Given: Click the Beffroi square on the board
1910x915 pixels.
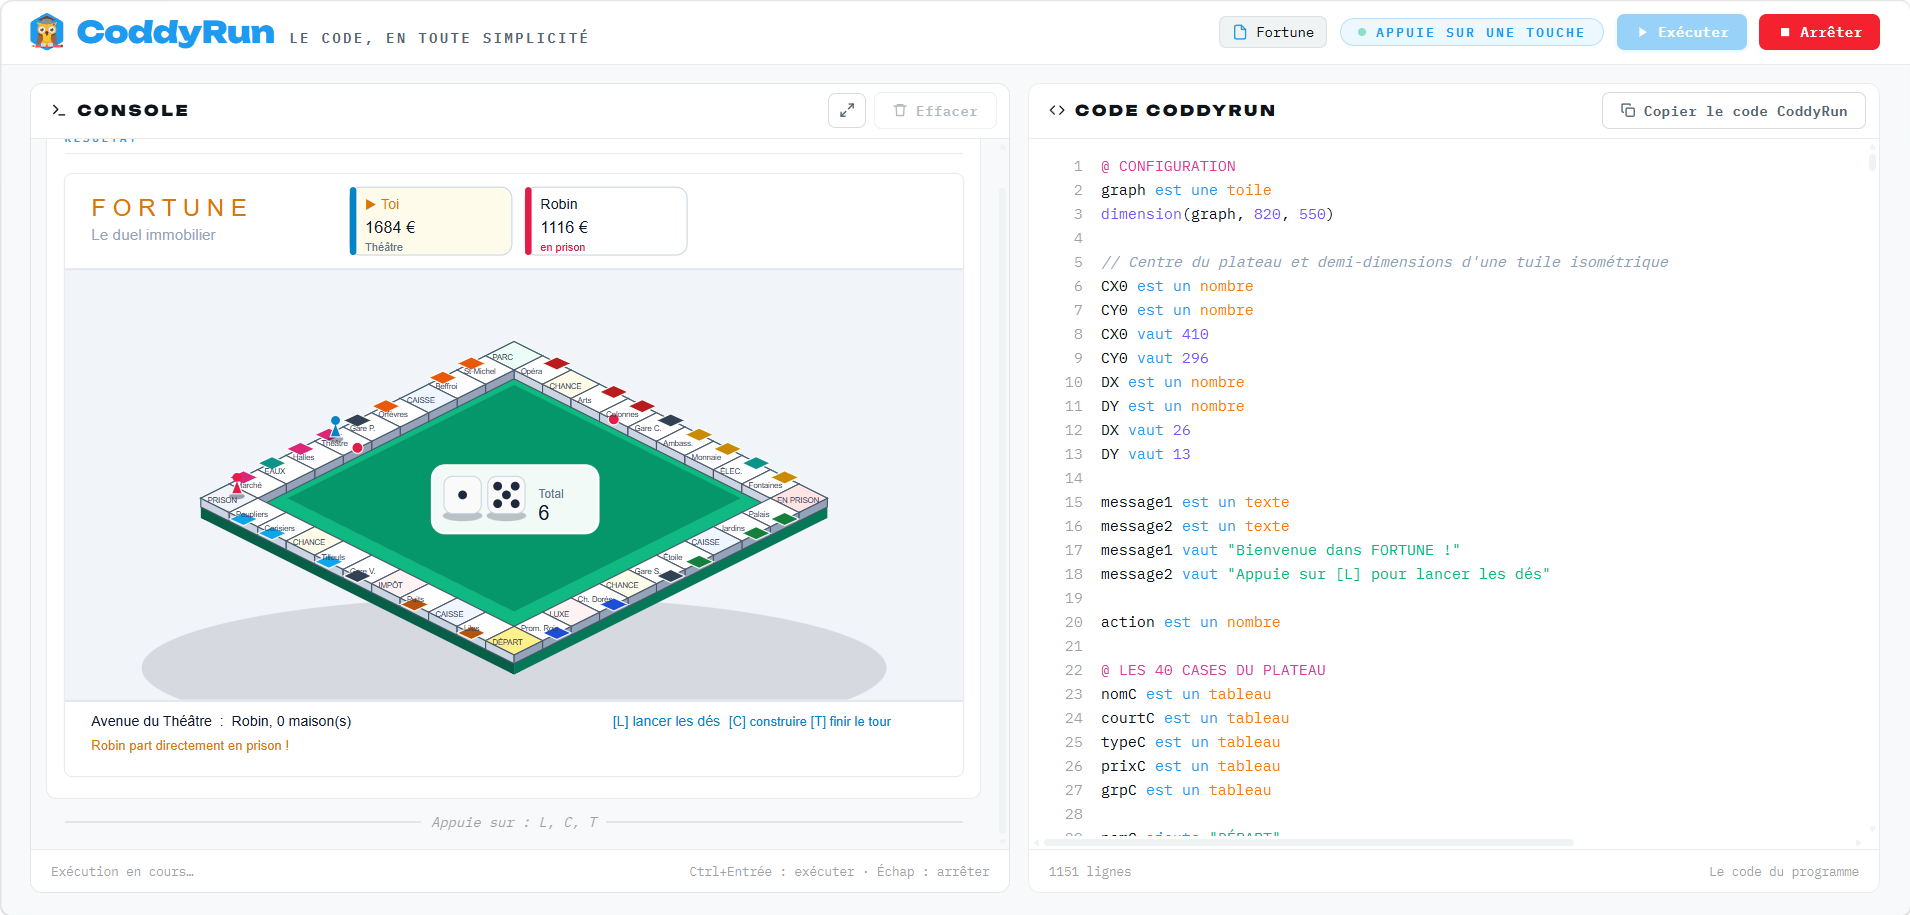Looking at the screenshot, I should [457, 384].
